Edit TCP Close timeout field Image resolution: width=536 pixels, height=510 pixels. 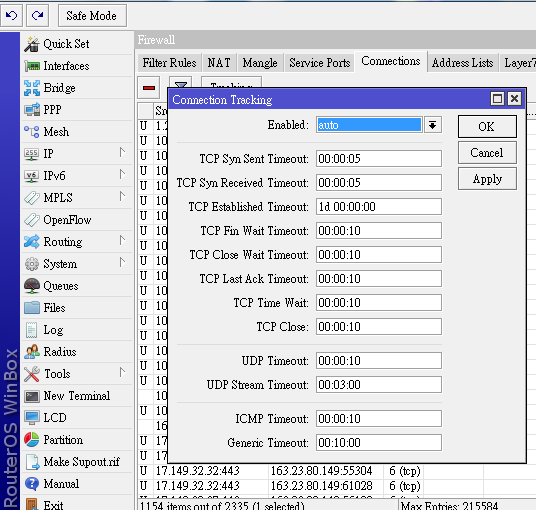(379, 326)
